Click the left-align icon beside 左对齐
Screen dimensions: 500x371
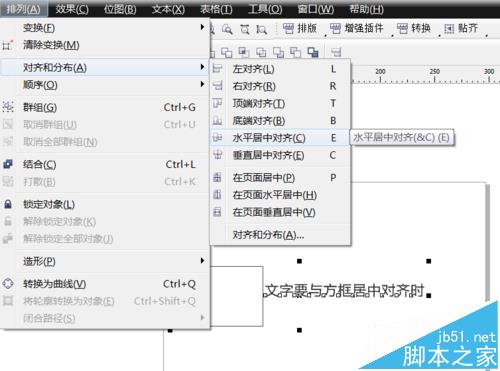(x=217, y=69)
